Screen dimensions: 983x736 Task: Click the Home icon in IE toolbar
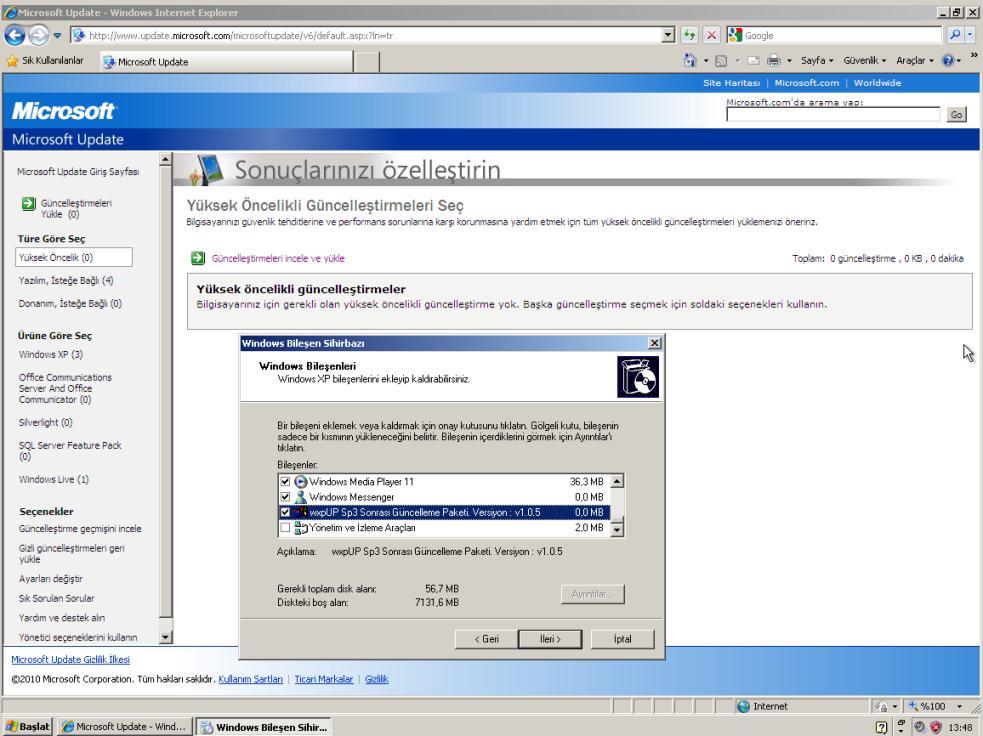coord(690,61)
